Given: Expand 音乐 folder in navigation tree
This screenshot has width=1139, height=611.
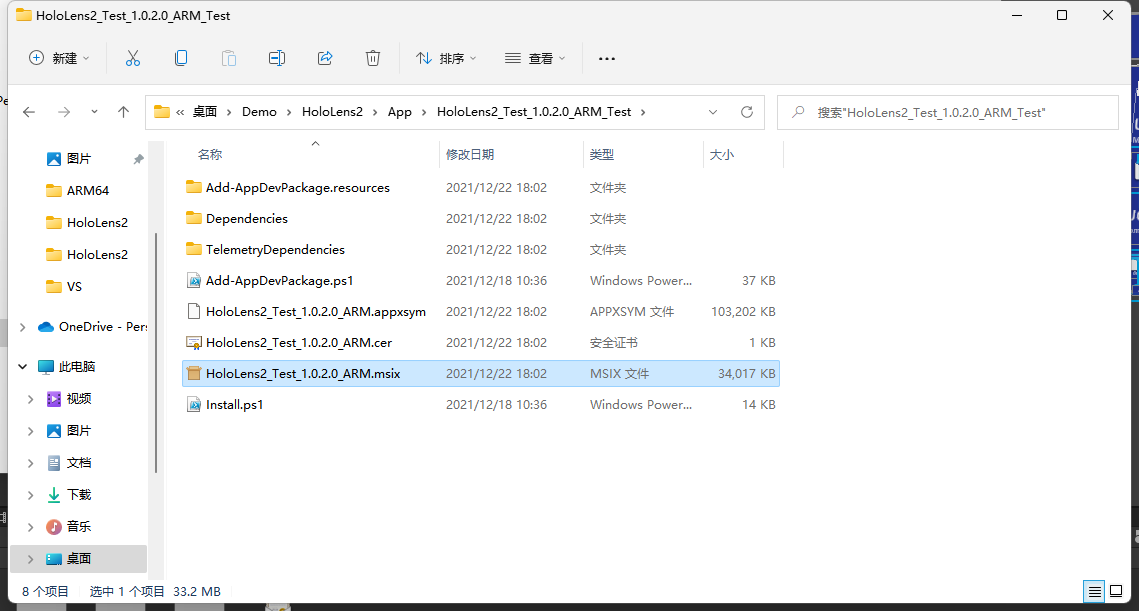Looking at the screenshot, I should pyautogui.click(x=31, y=527).
